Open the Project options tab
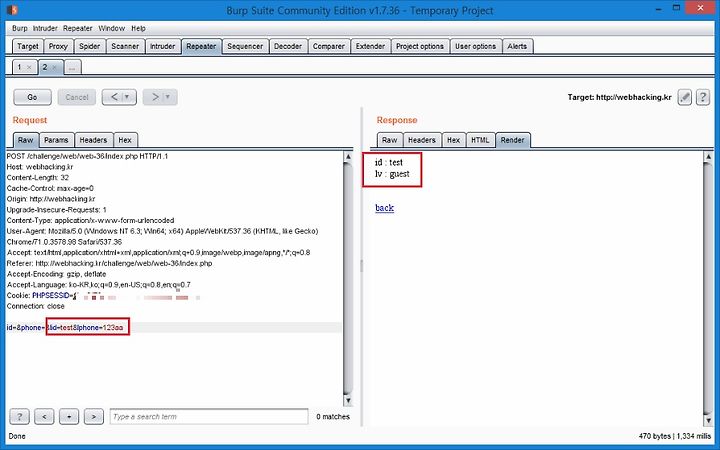This screenshot has height=450, width=720. coord(420,46)
